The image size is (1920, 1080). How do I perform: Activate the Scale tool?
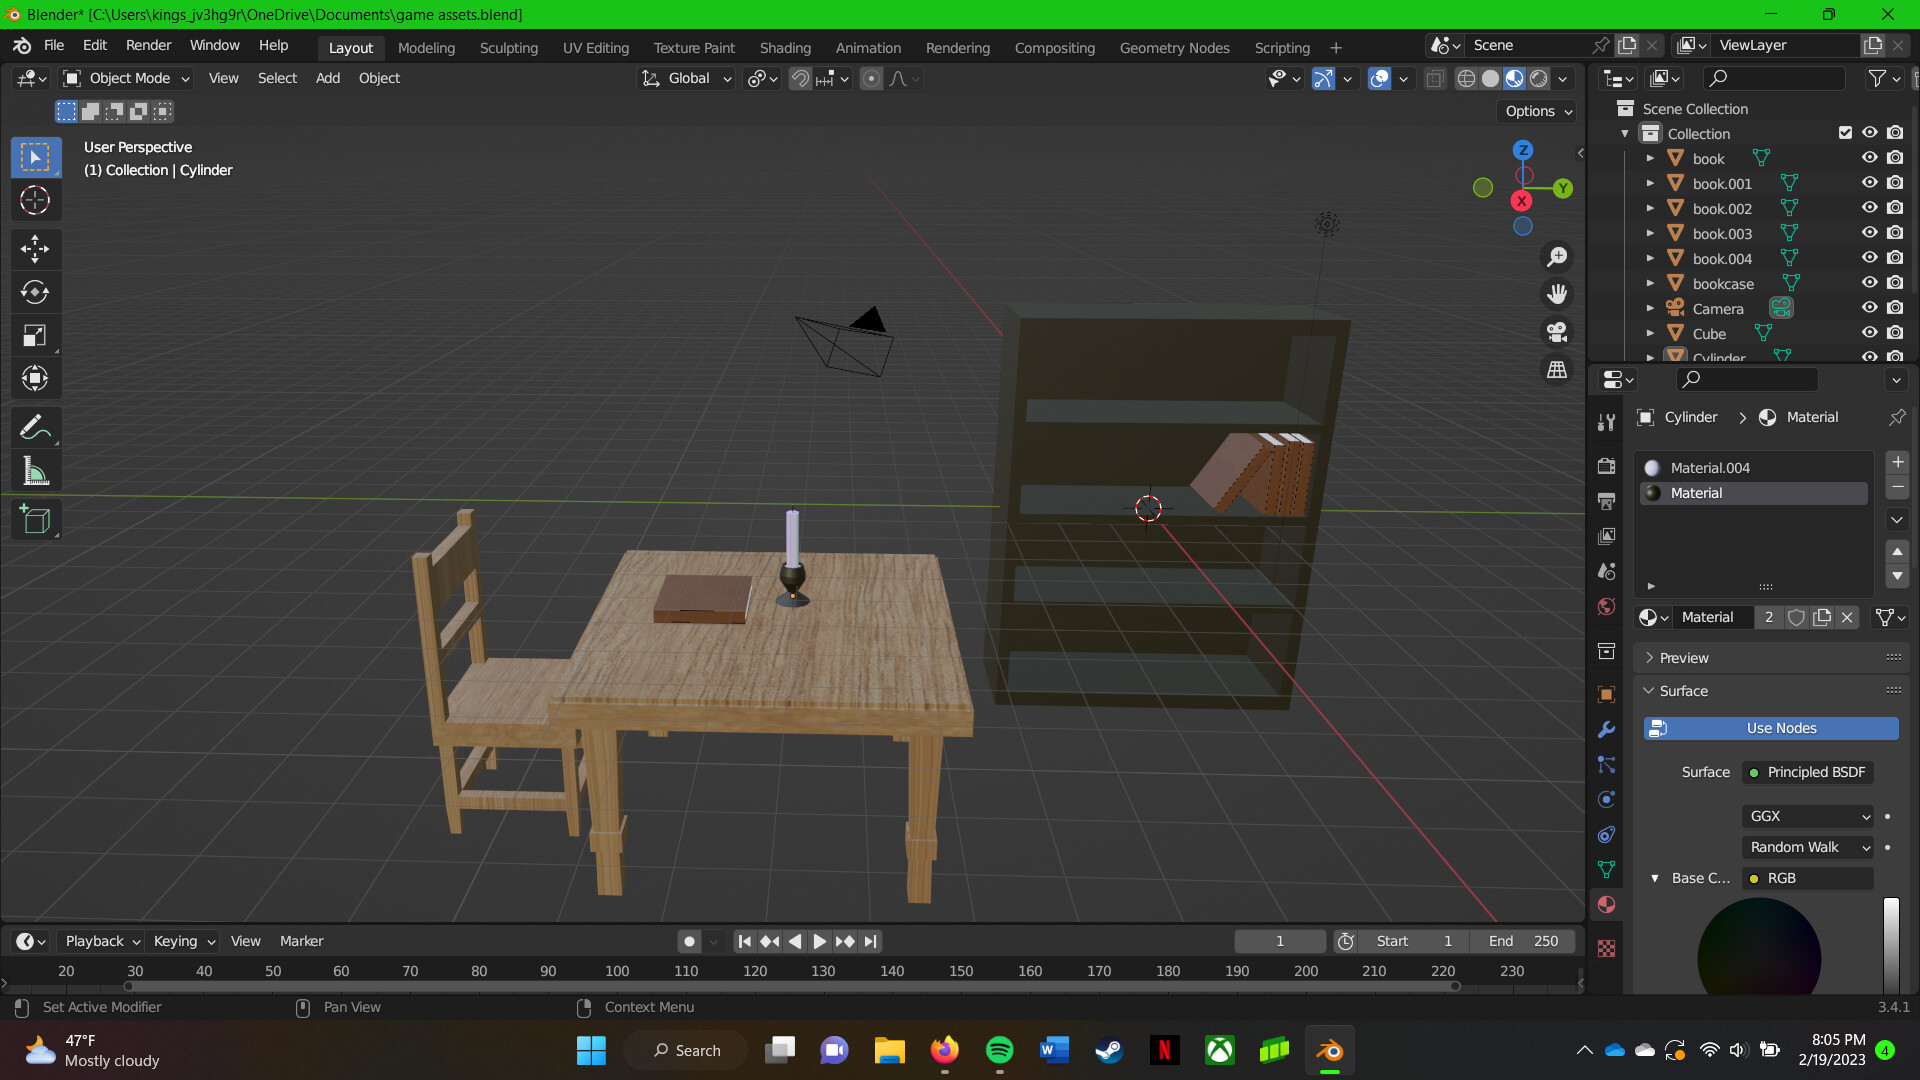(x=35, y=335)
